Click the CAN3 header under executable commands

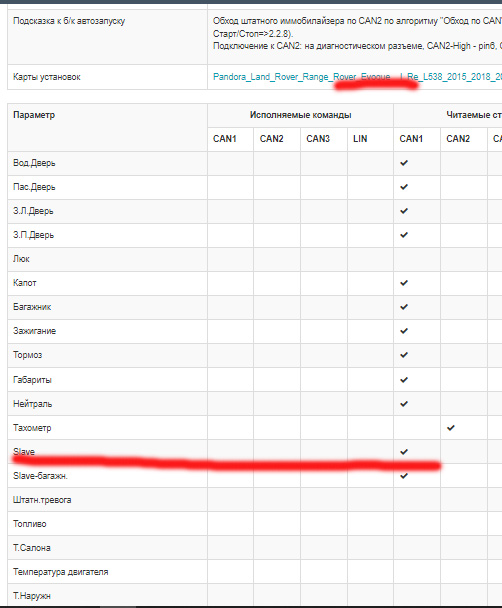[318, 139]
